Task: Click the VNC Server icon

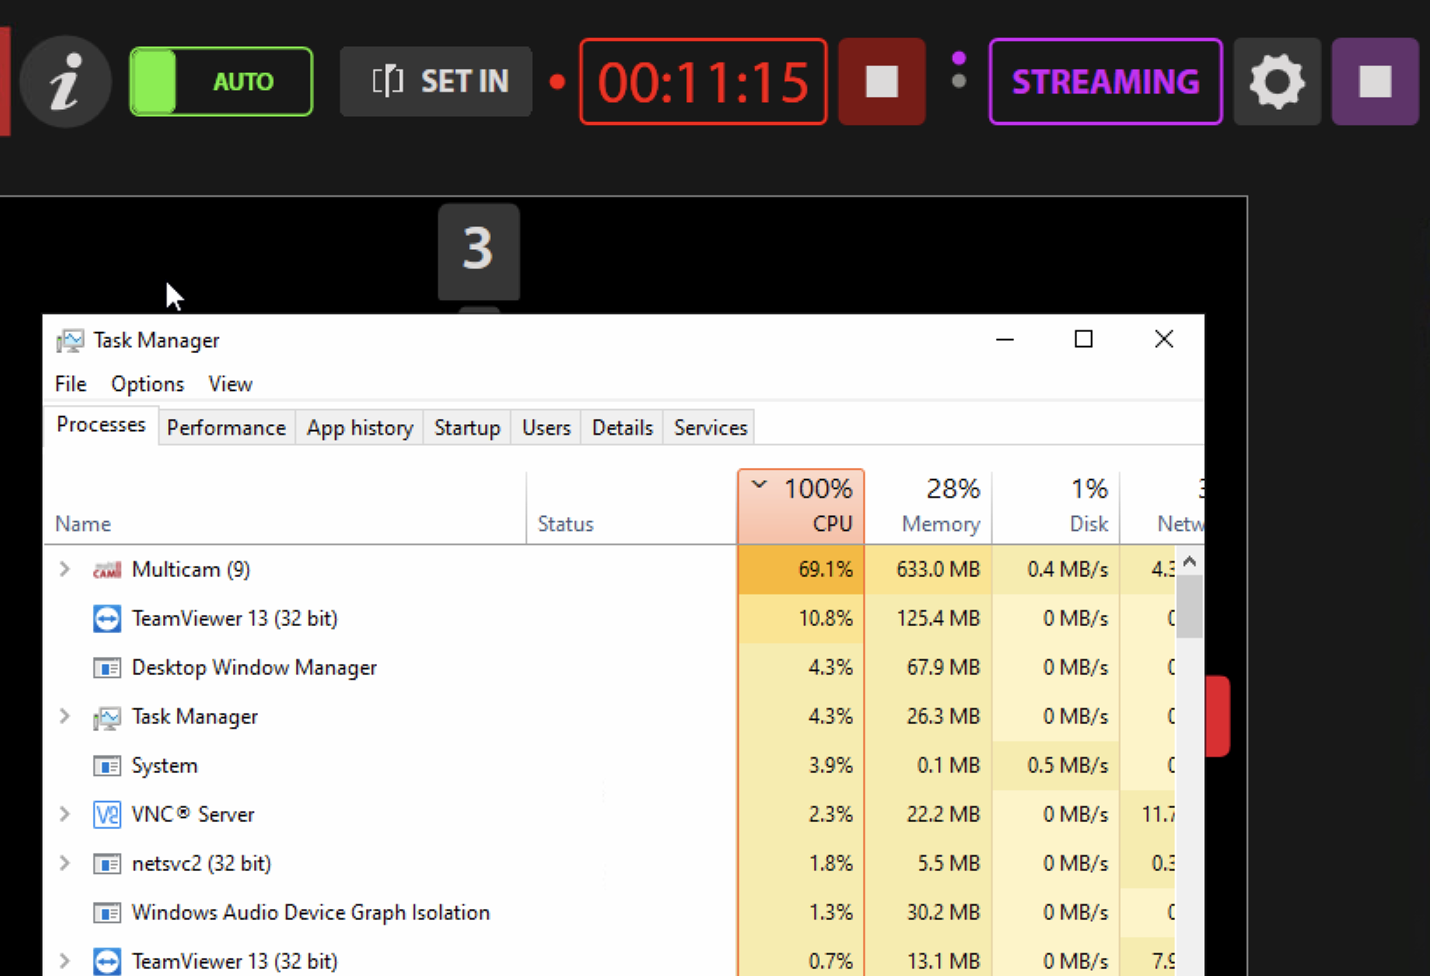Action: click(107, 815)
